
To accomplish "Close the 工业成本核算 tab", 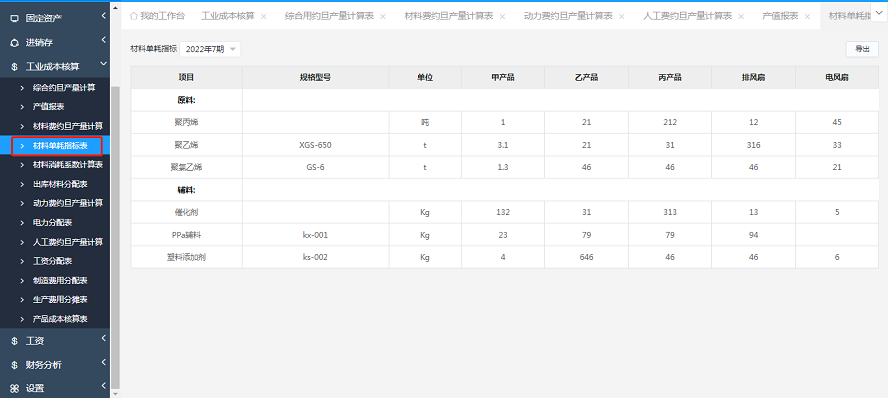I will click(x=263, y=16).
